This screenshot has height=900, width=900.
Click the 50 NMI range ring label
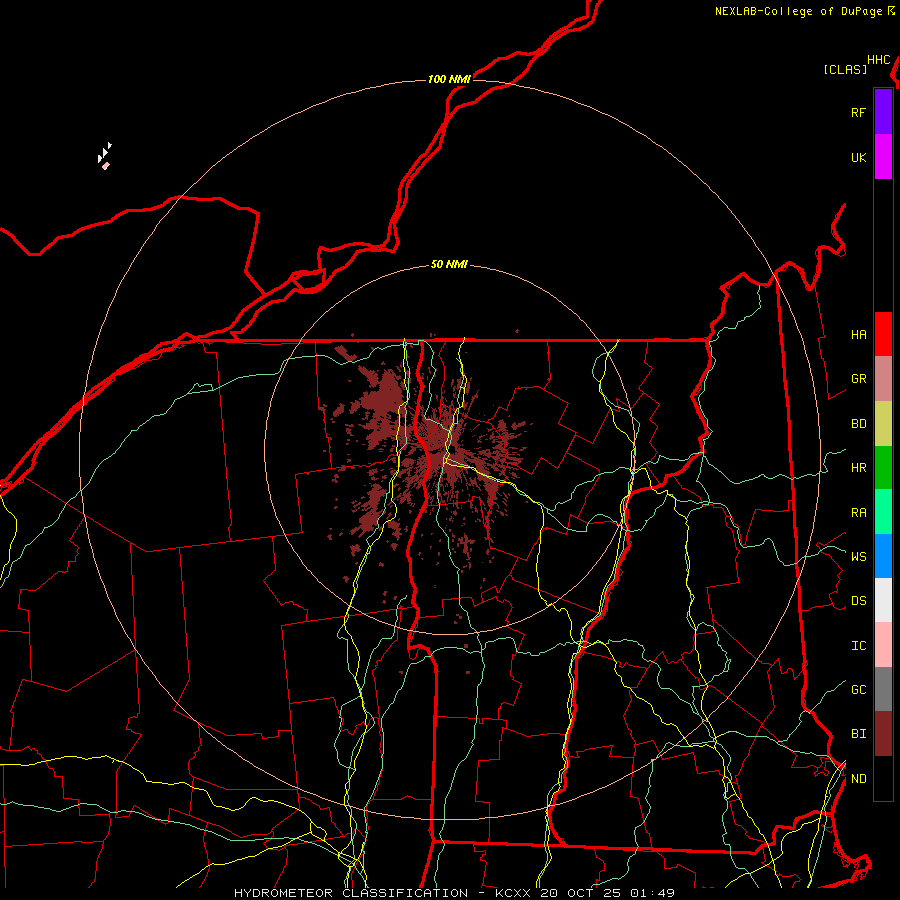[449, 264]
